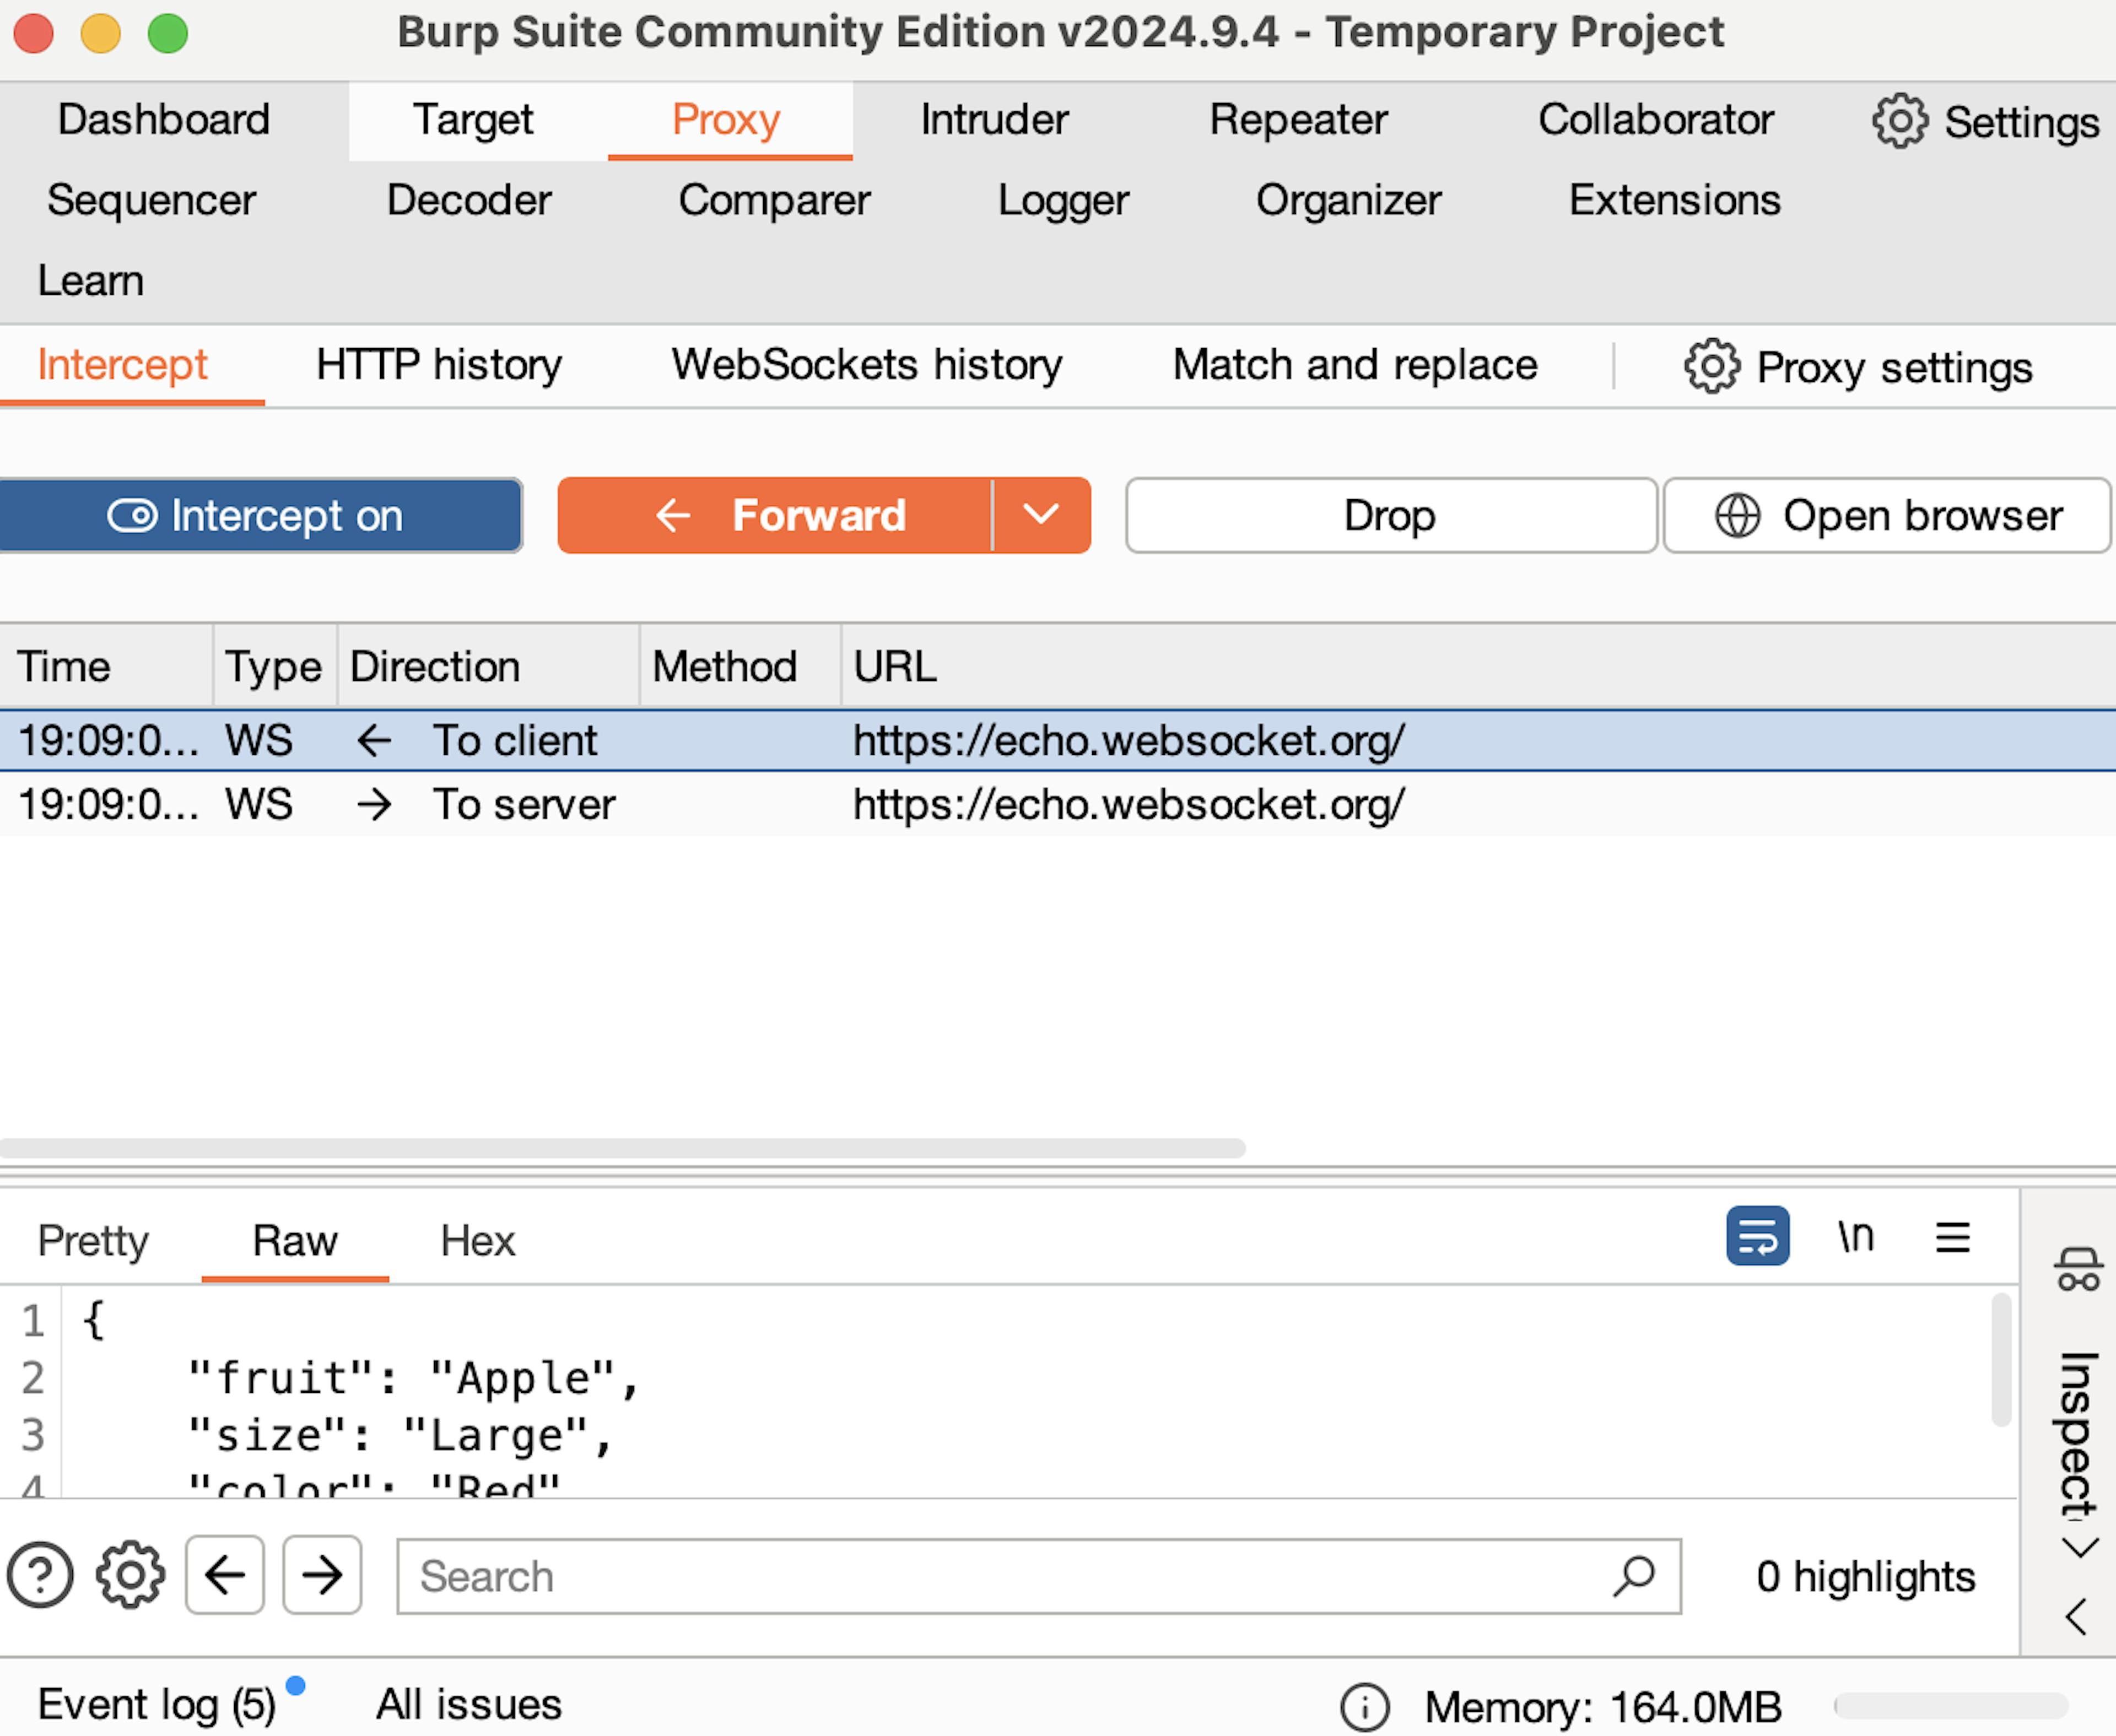Click the help question mark icon

(40, 1575)
